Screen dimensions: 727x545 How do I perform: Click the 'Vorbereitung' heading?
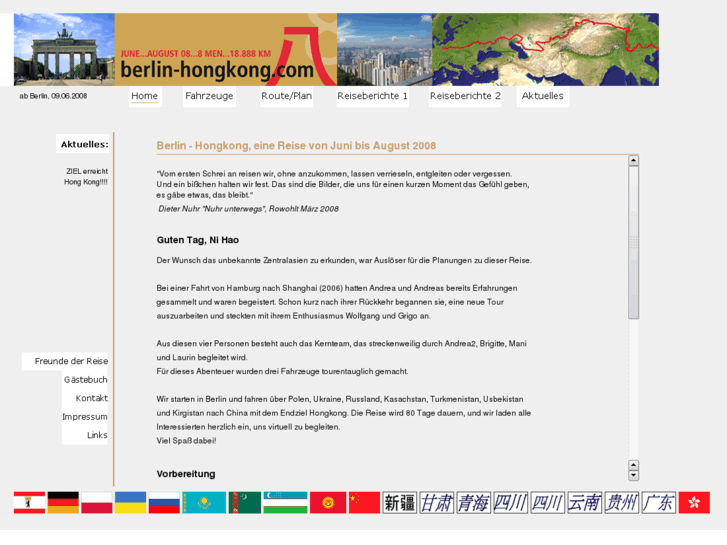pos(185,474)
